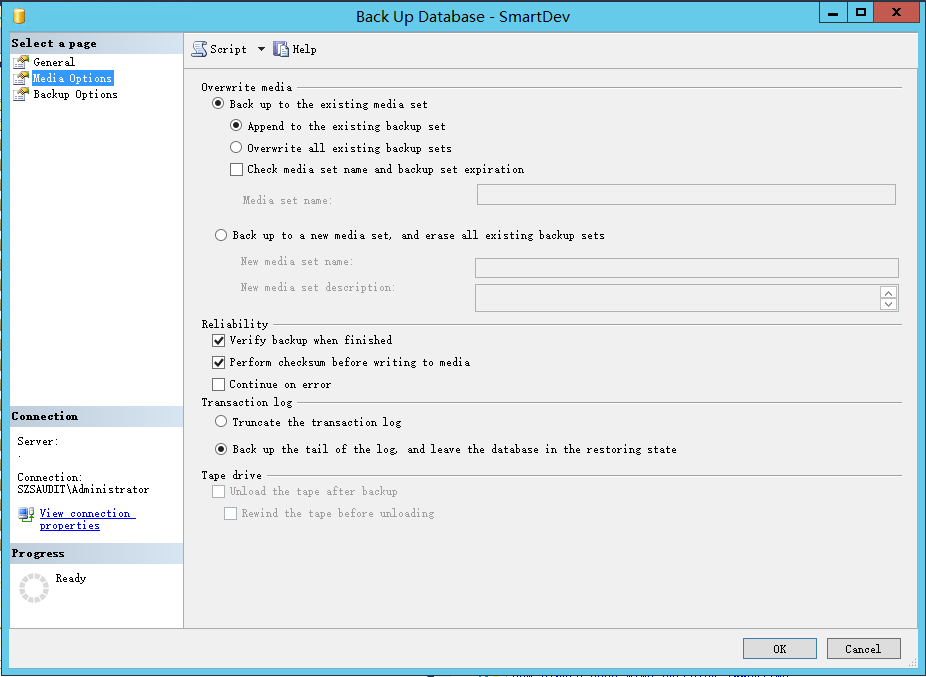Select the General page icon
The image size is (926, 677).
click(x=21, y=62)
